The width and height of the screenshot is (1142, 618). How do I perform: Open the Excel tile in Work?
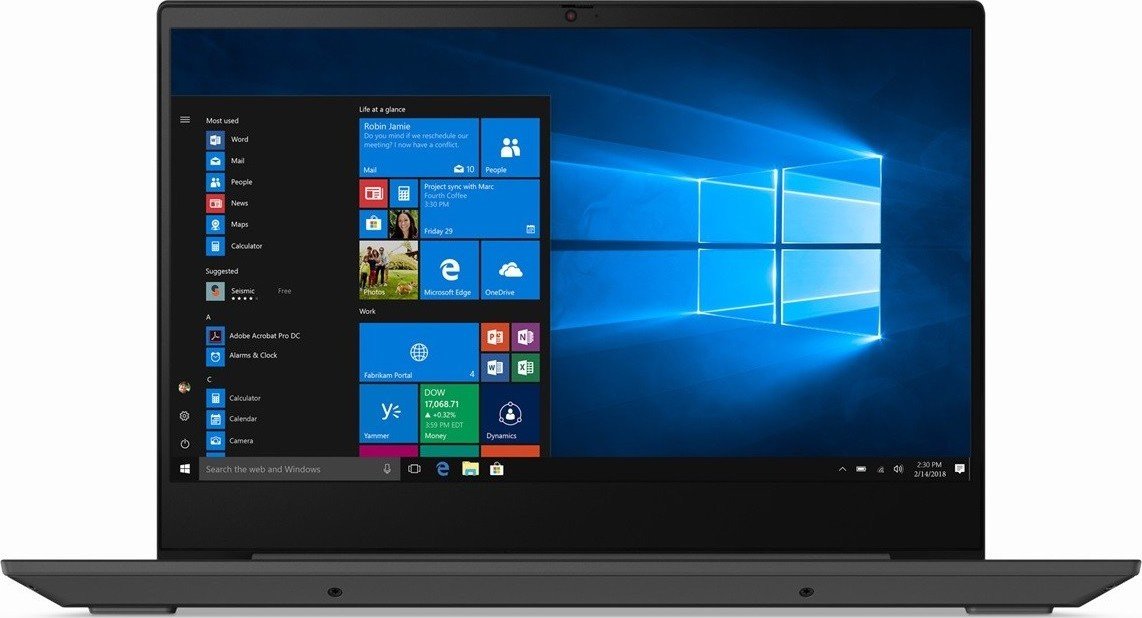coord(525,368)
